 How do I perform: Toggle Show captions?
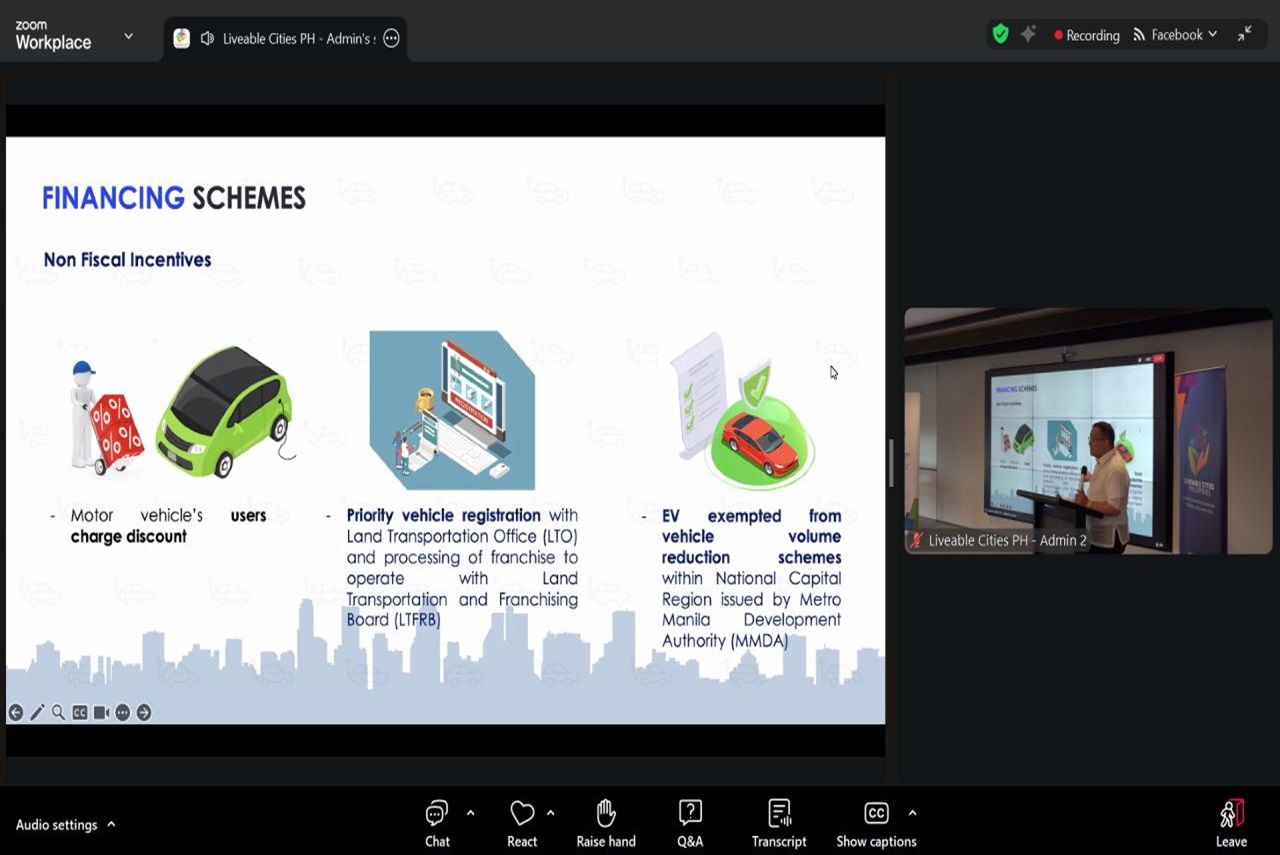(x=876, y=823)
